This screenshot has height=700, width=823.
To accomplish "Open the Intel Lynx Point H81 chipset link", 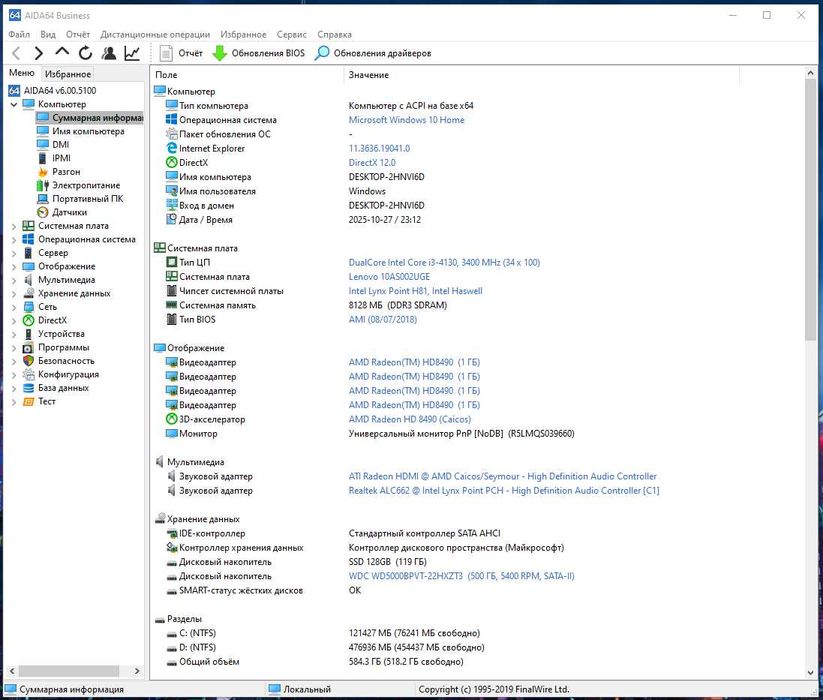I will 415,291.
